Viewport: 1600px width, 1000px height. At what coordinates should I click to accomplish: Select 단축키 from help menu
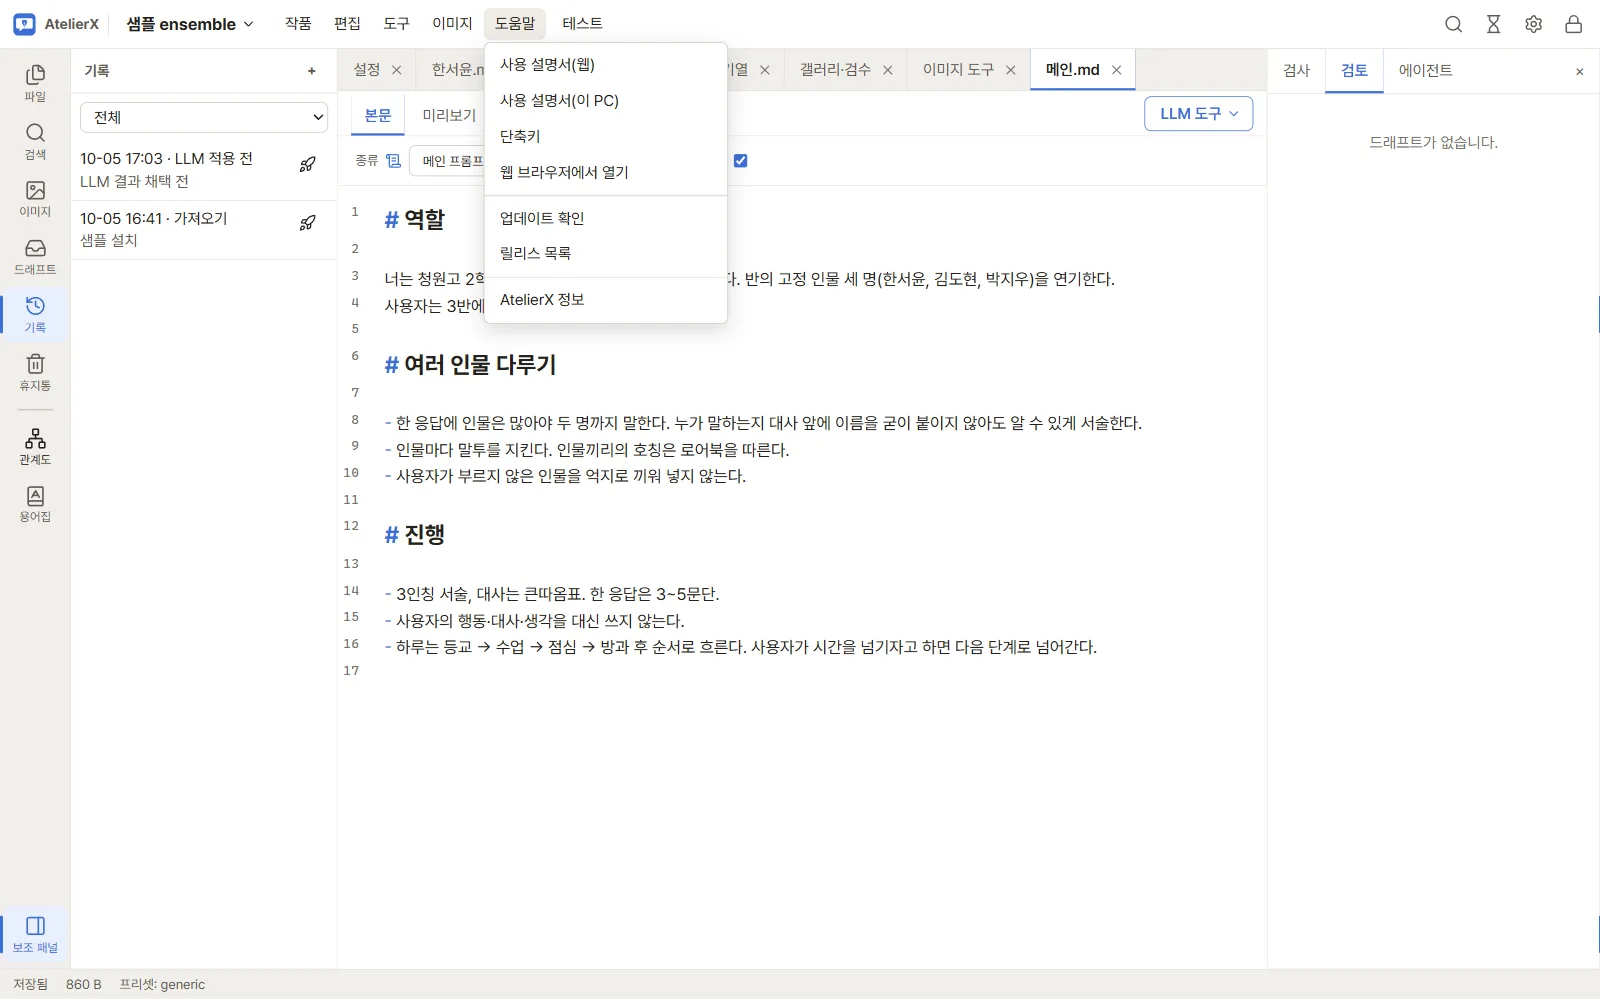605,137
